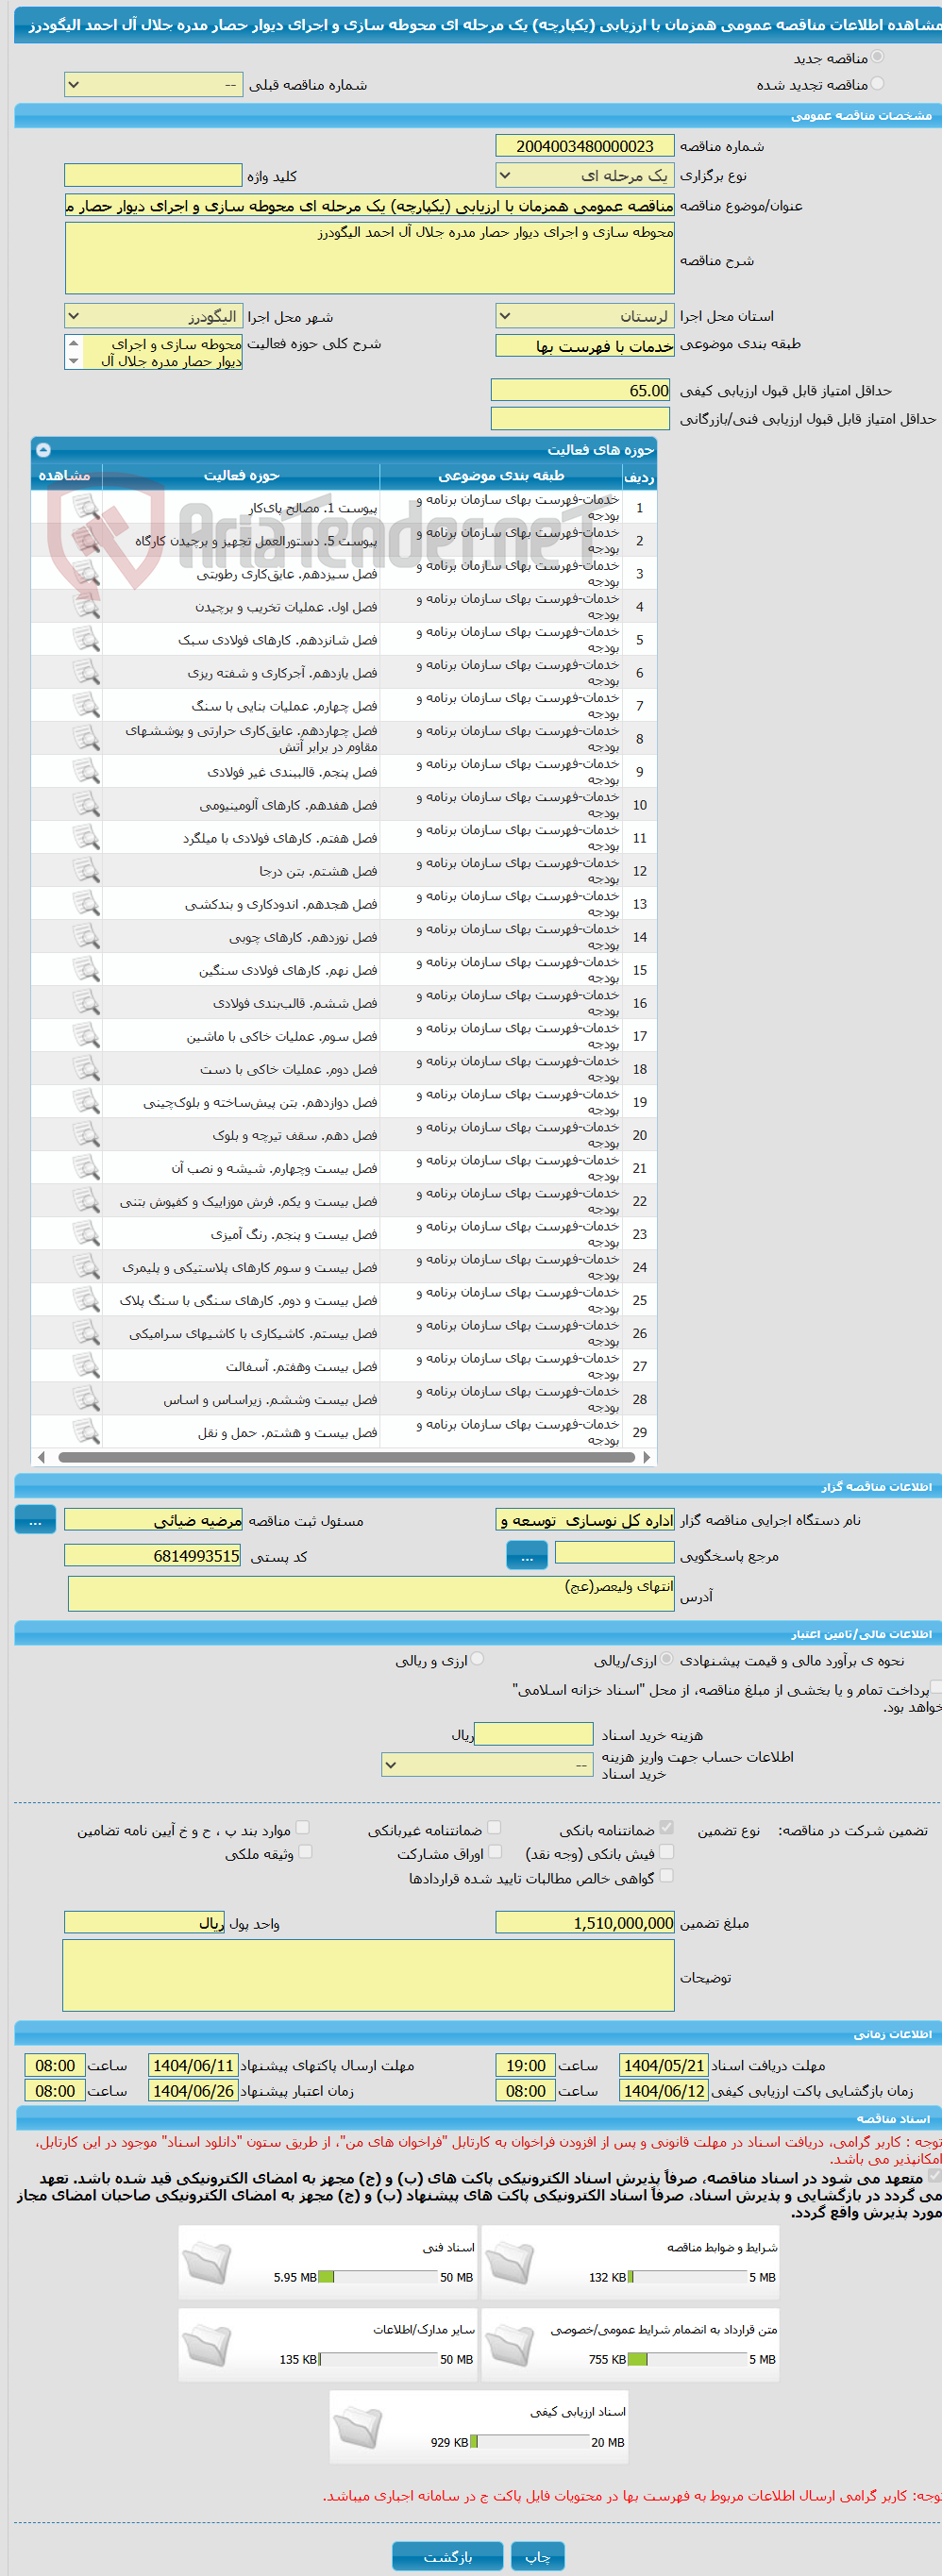
Task: Click the هزینه خرید اسناد input field
Action: pos(534,1734)
